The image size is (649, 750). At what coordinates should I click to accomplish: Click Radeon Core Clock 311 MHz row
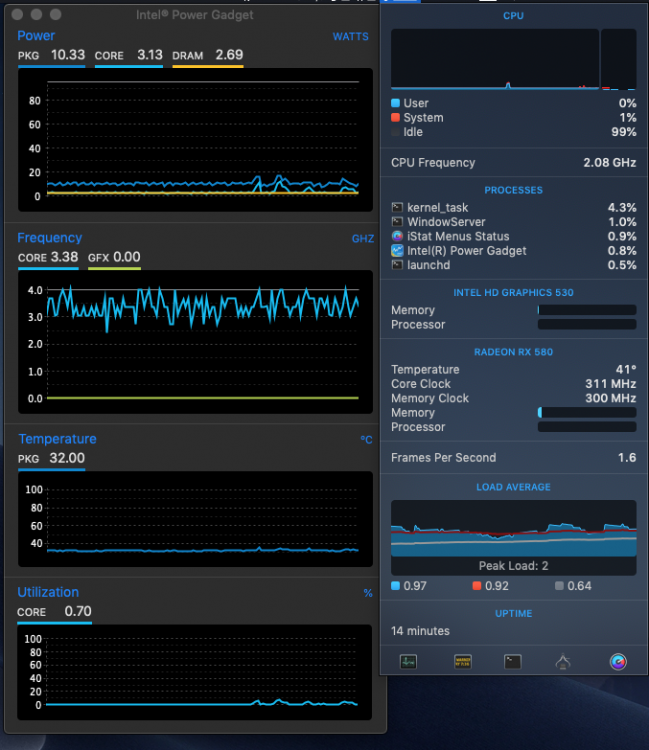[x=514, y=384]
